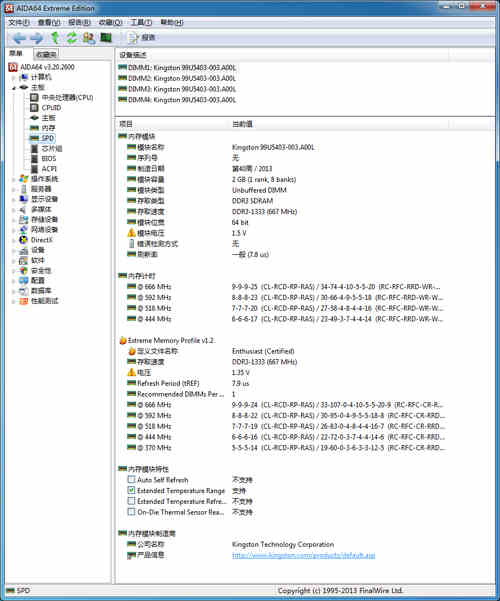Expand the 计算机 tree node arrow
Image resolution: width=500 pixels, height=601 pixels.
pyautogui.click(x=14, y=77)
